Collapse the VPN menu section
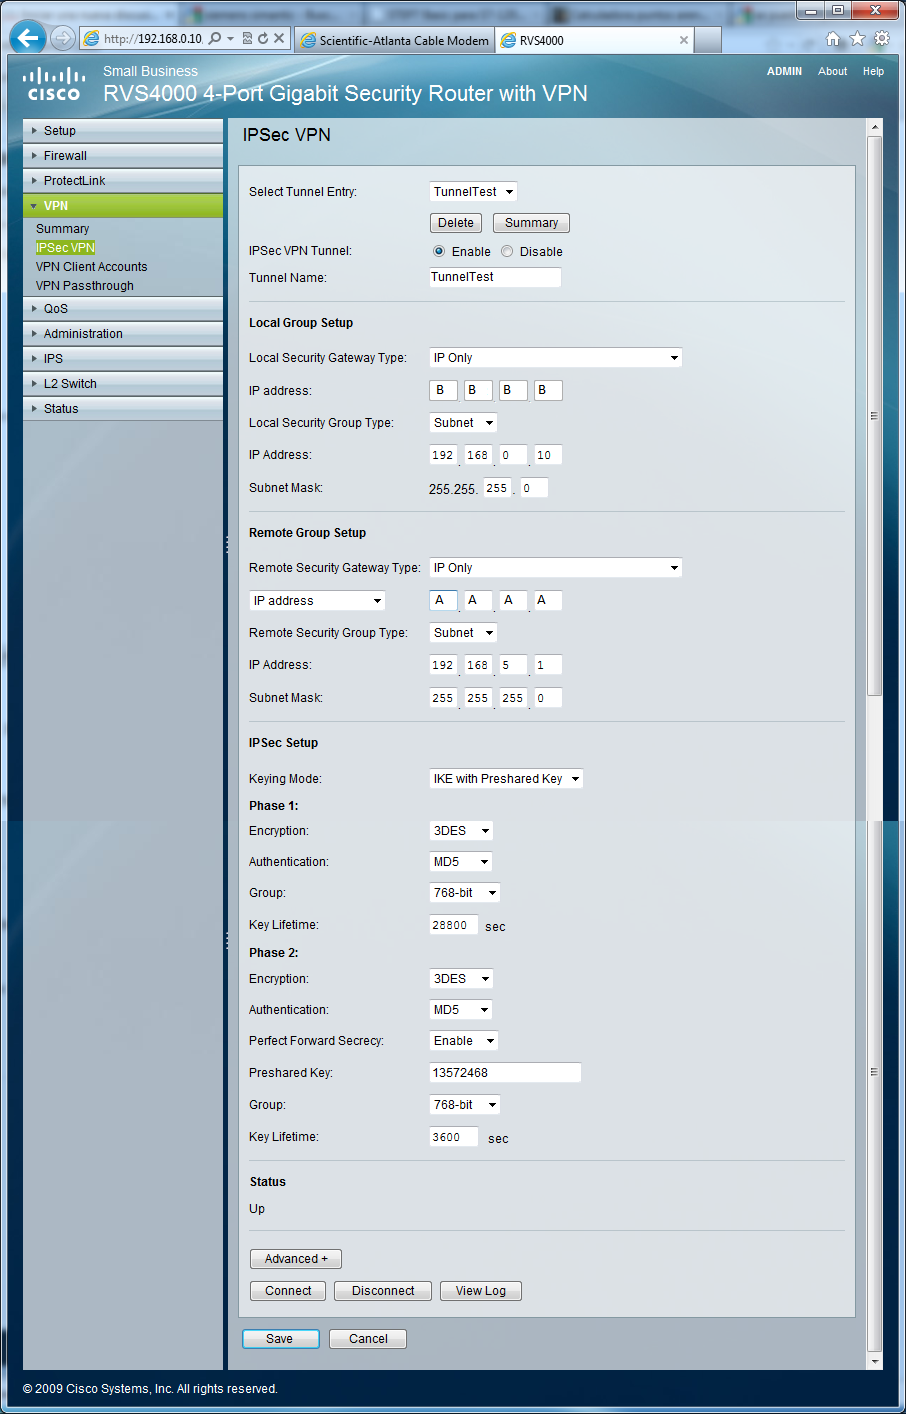 123,206
